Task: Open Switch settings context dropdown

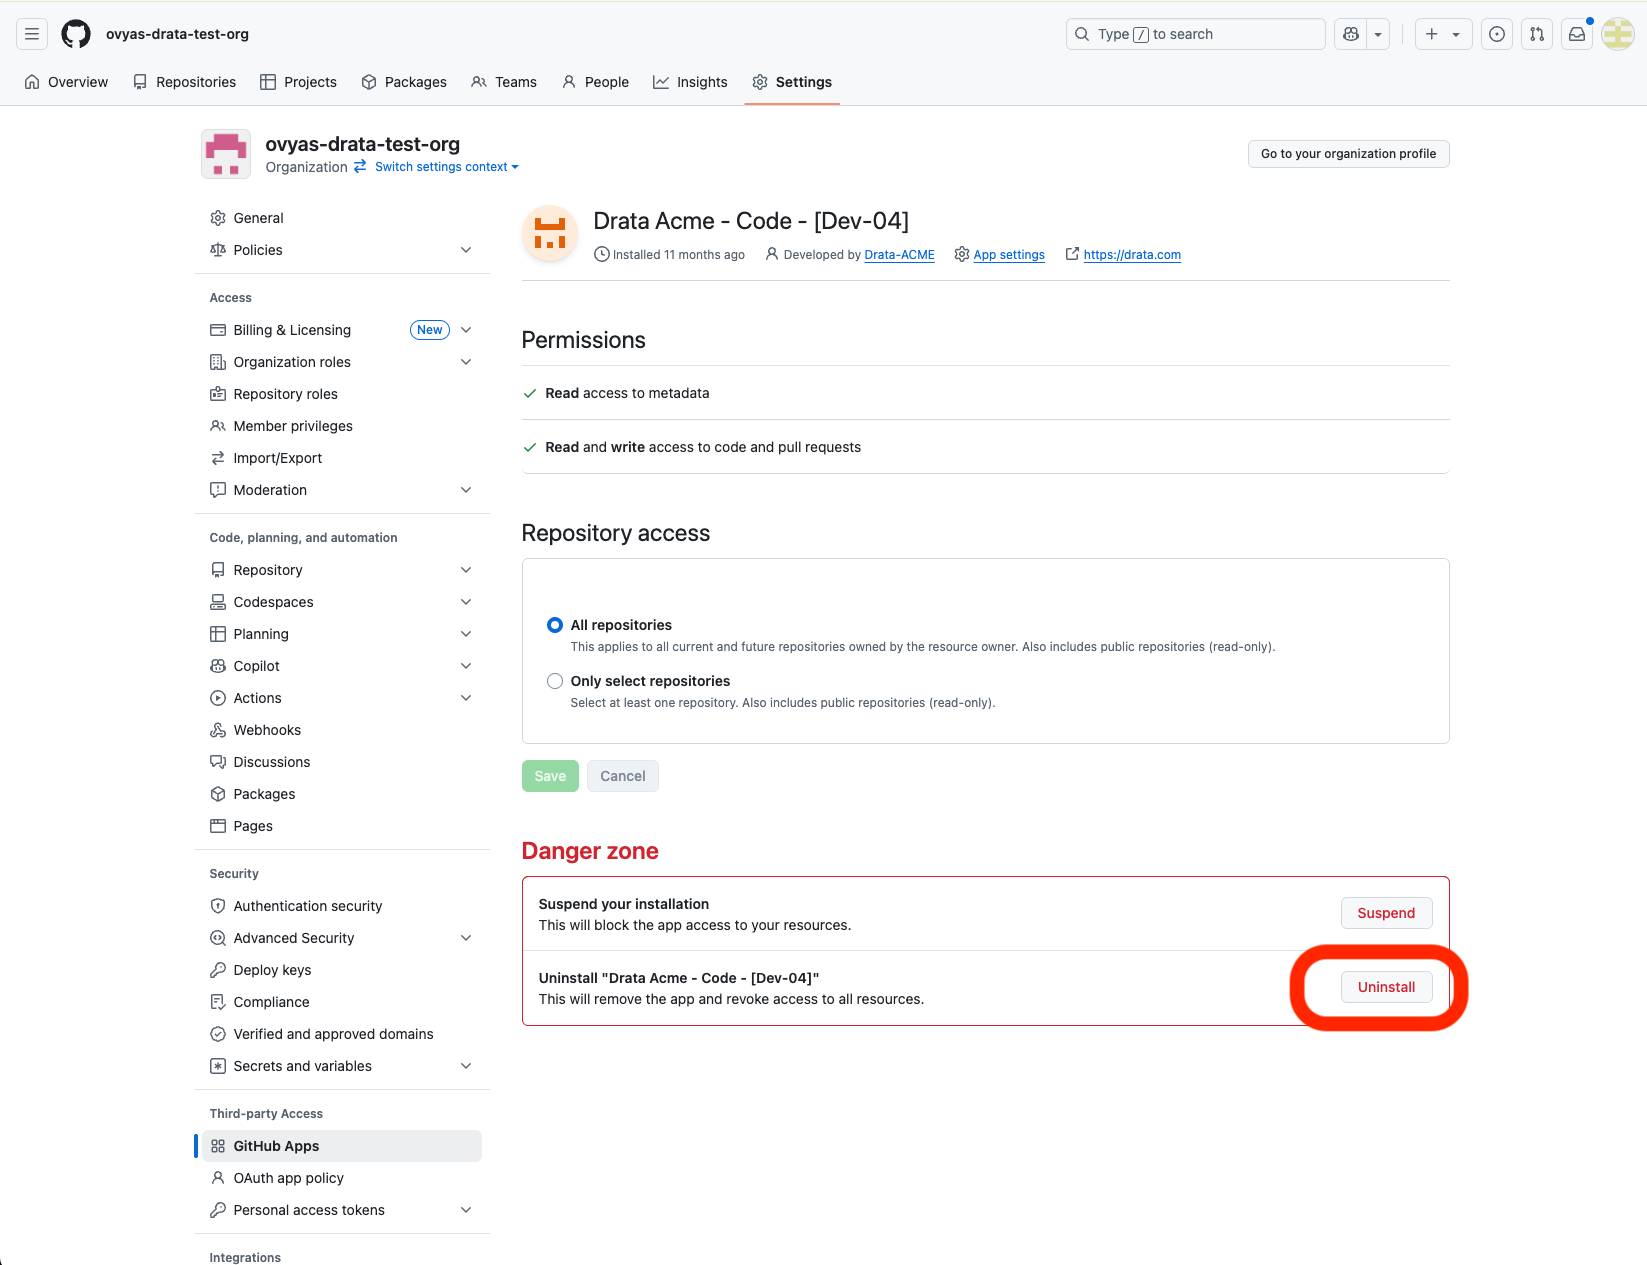Action: (447, 167)
